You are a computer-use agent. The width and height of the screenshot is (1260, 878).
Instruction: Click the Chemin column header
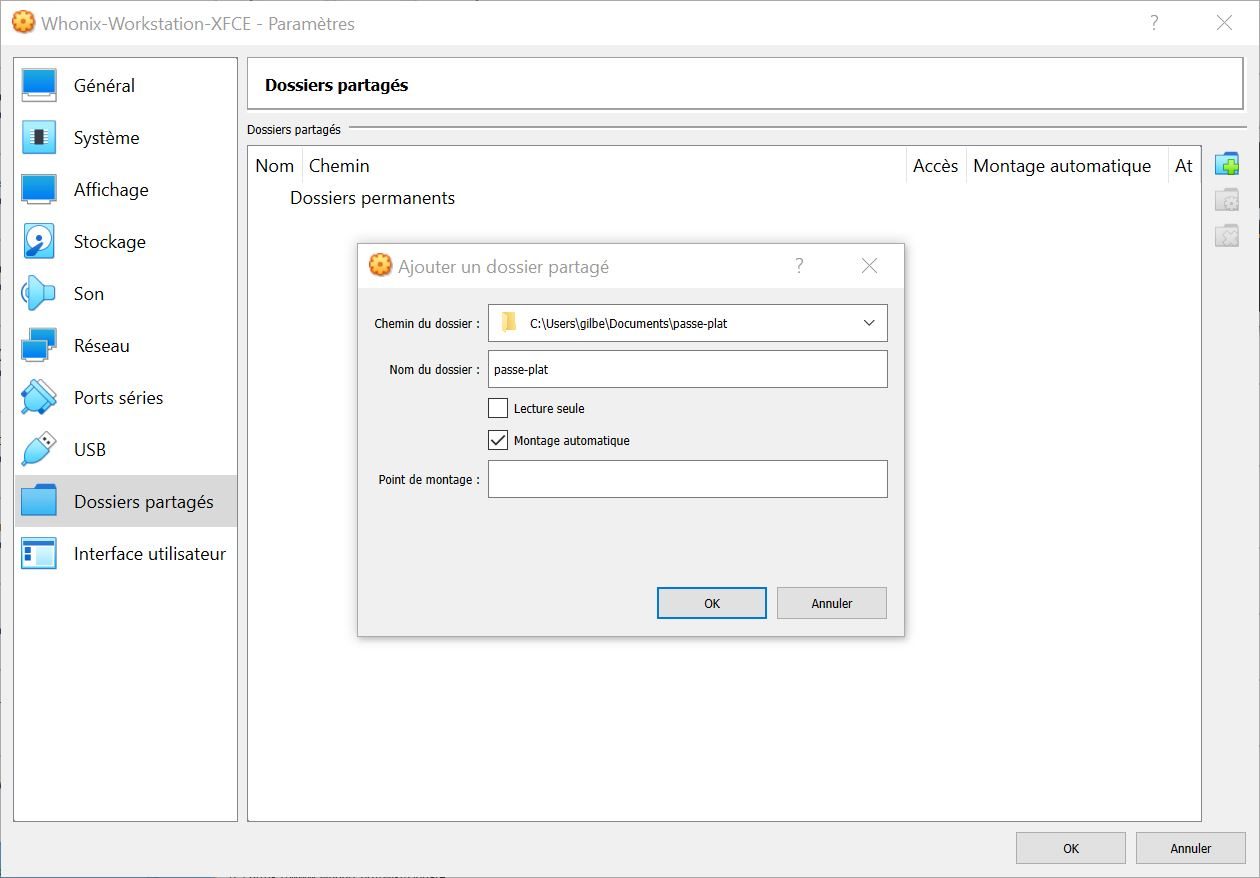point(605,166)
